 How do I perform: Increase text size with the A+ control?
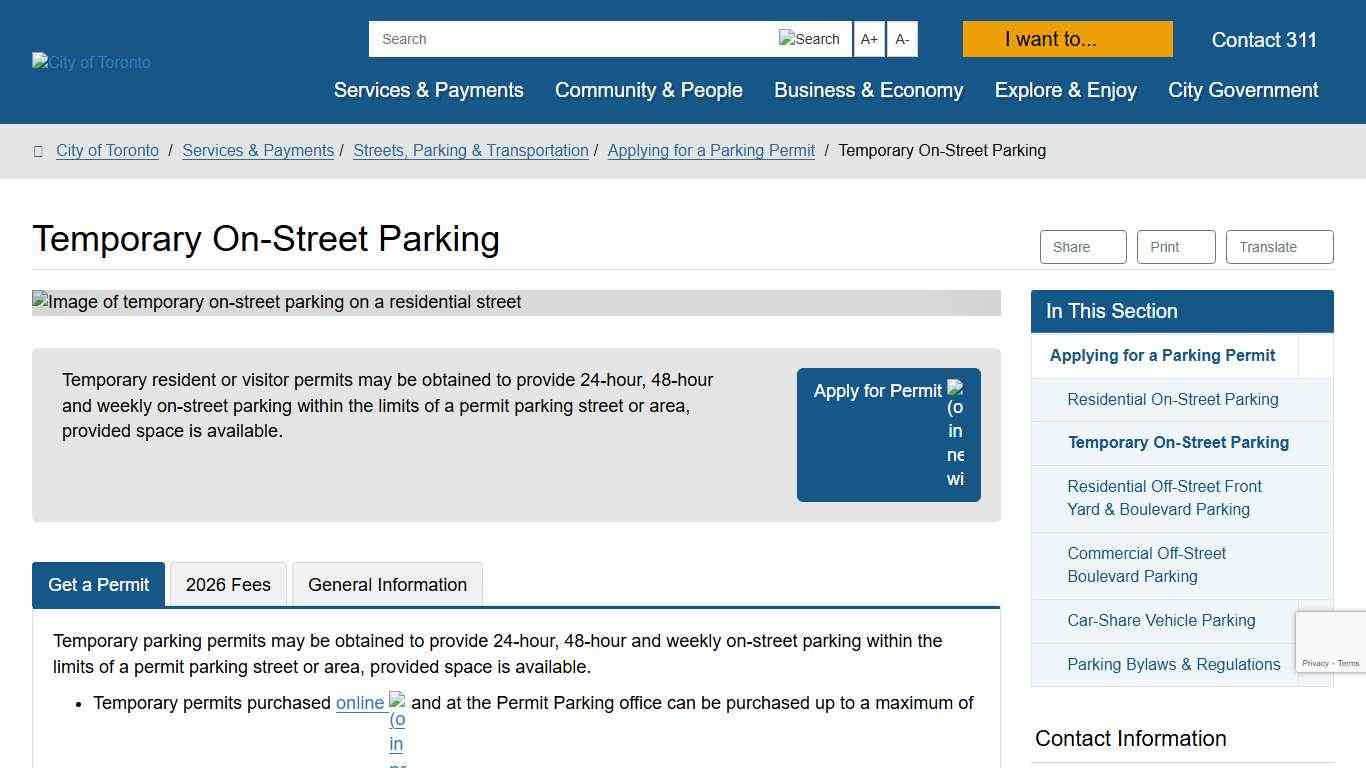pos(868,39)
